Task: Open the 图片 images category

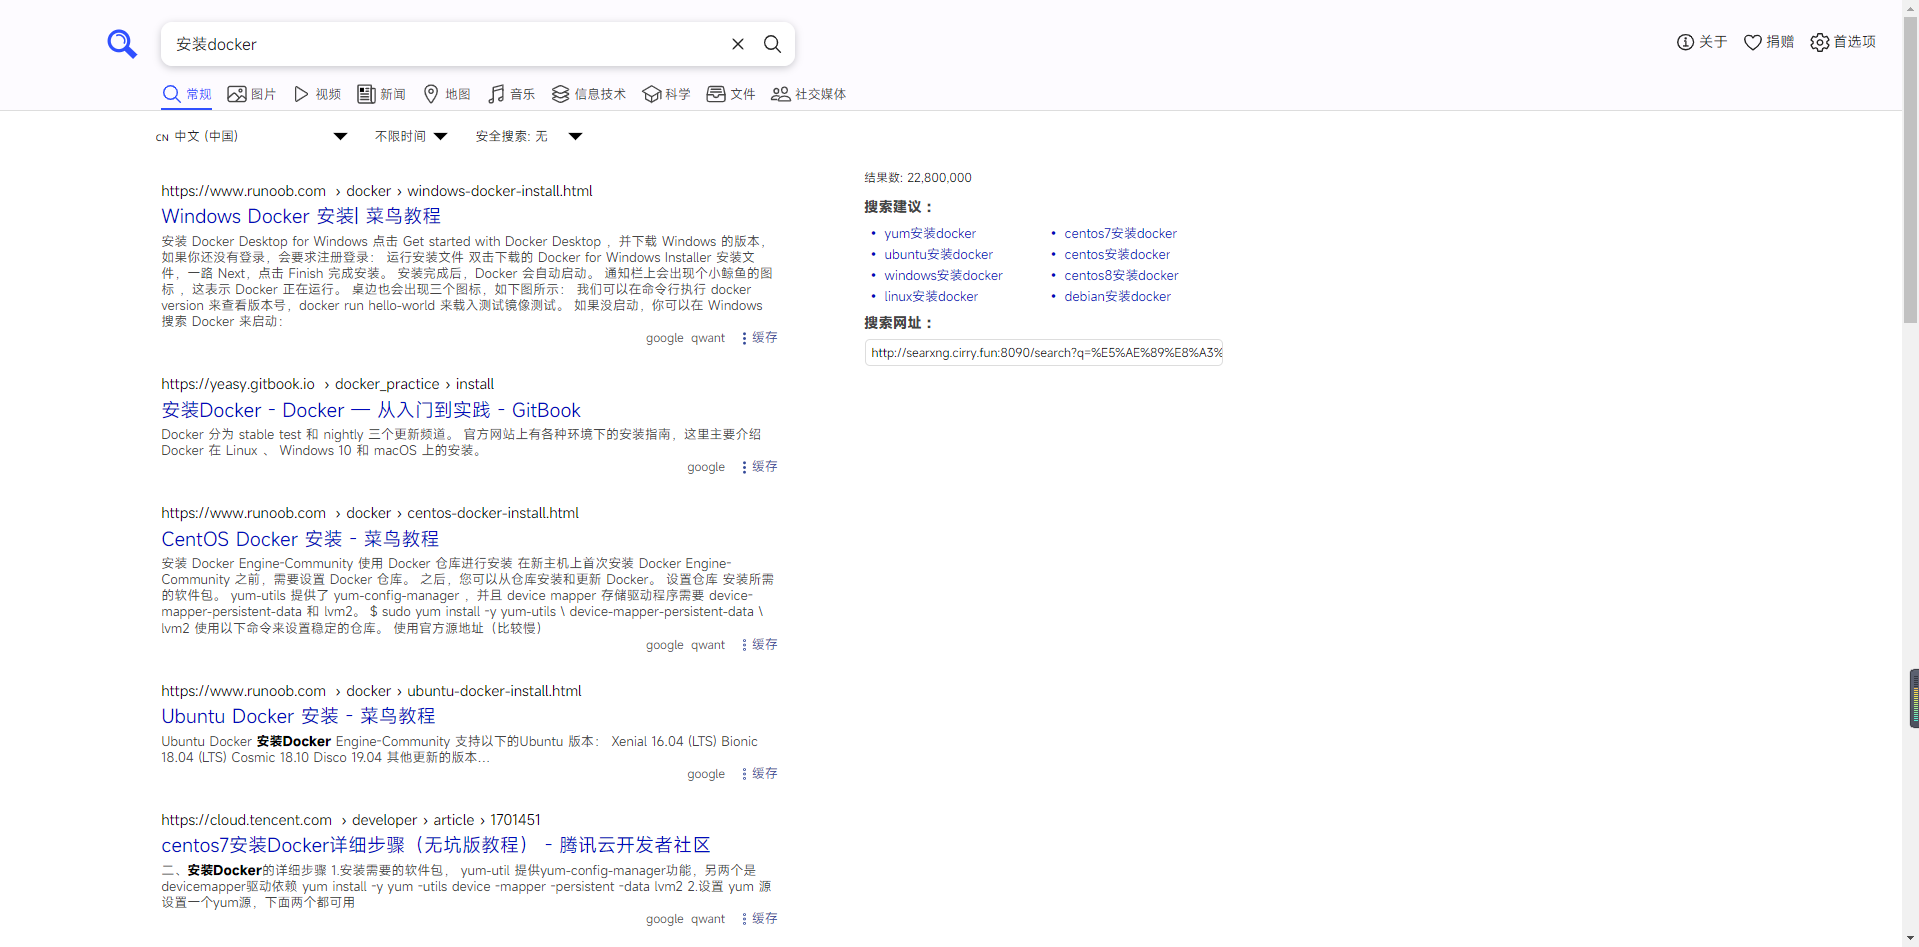Action: (252, 94)
